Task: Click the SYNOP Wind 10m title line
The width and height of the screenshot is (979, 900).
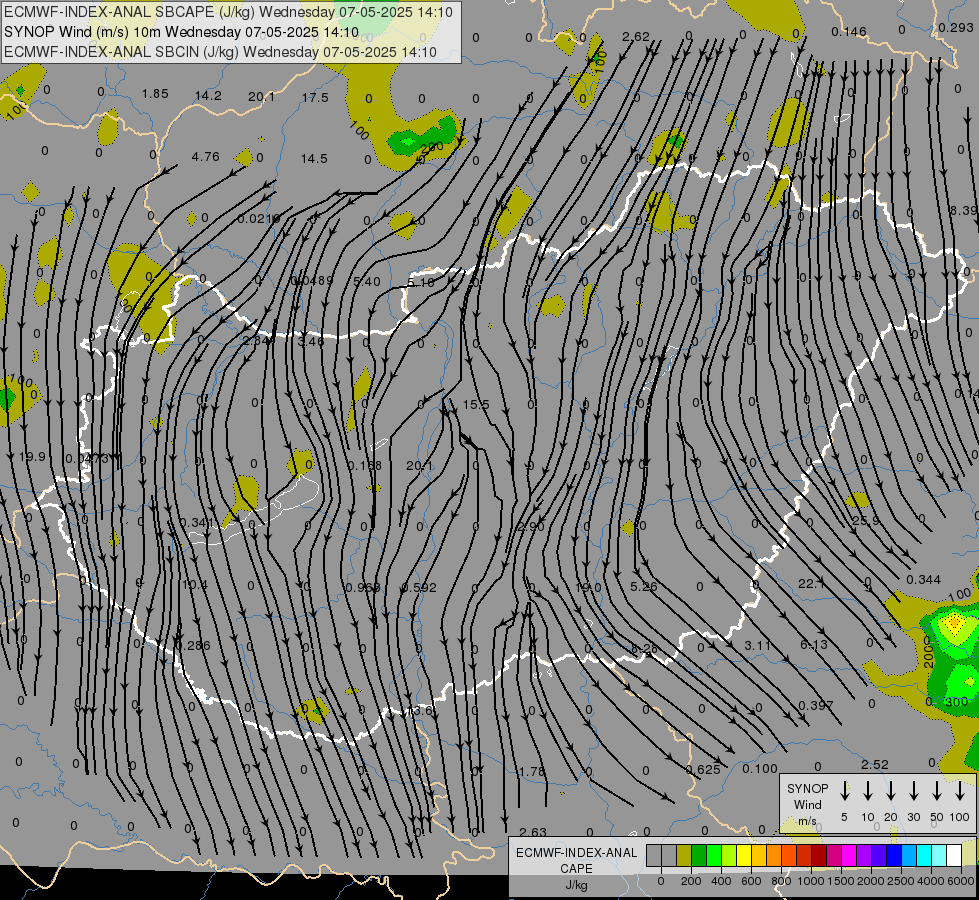Action: coord(181,32)
